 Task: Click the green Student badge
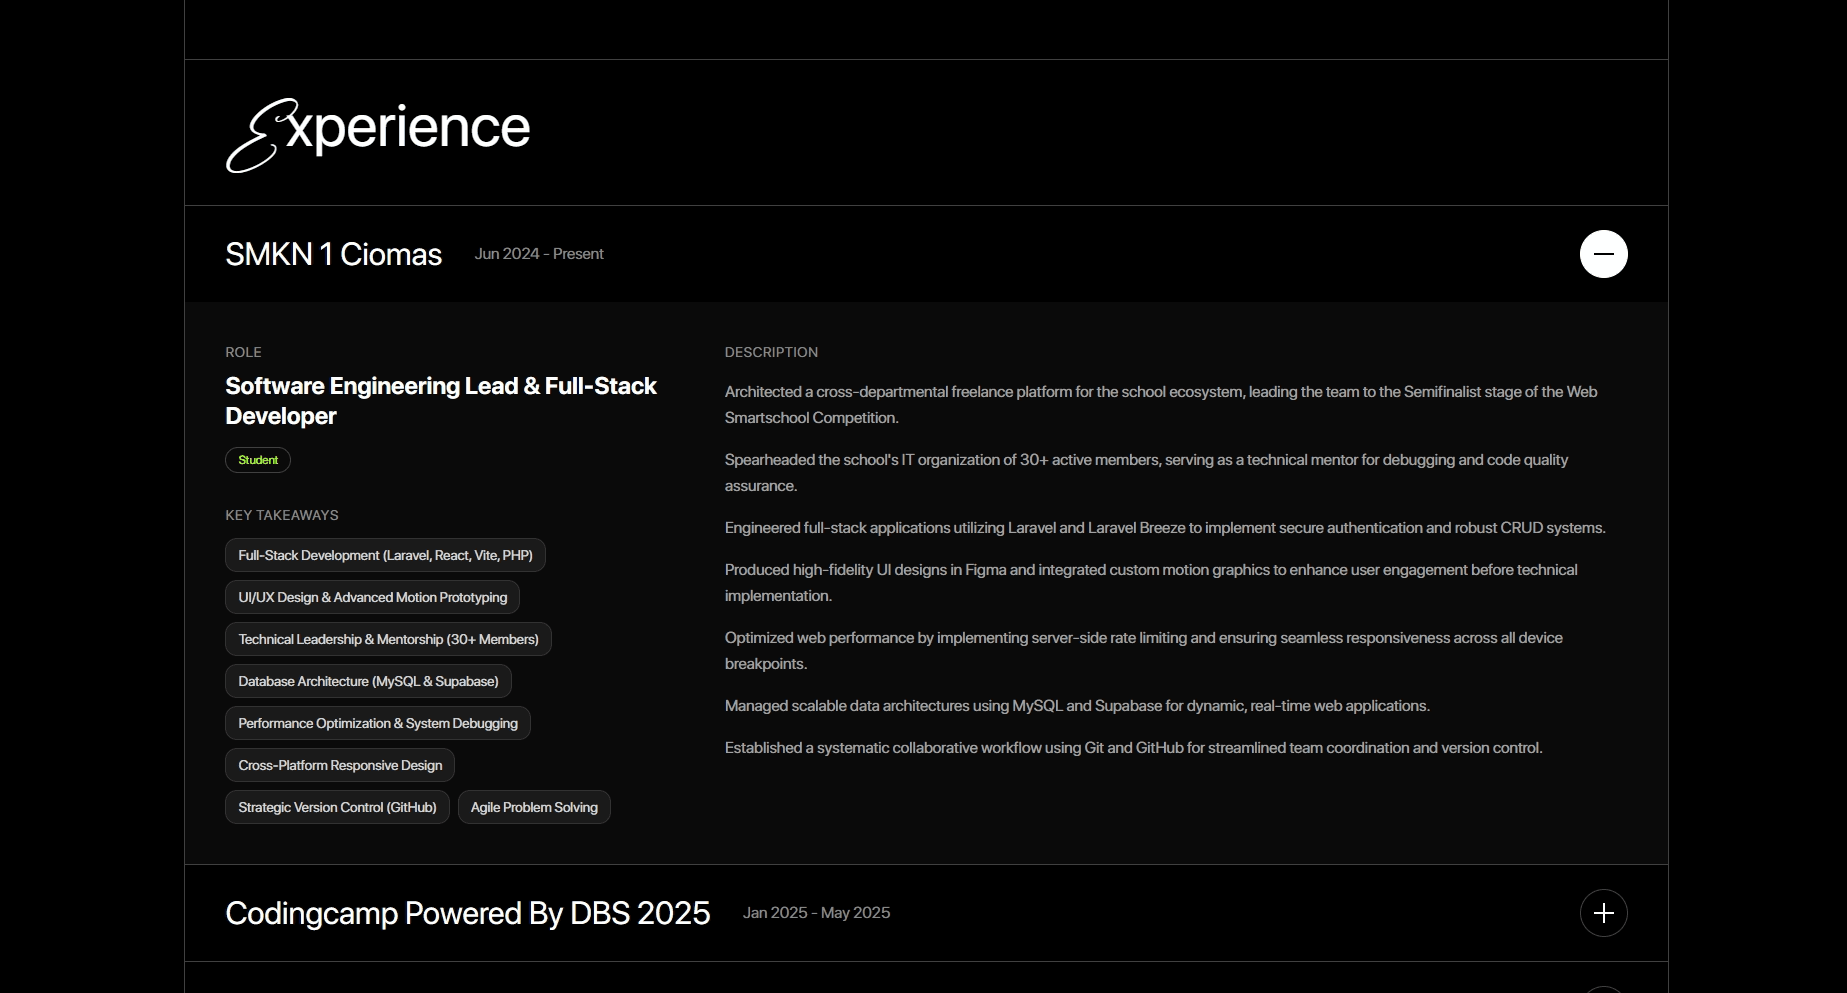(258, 460)
